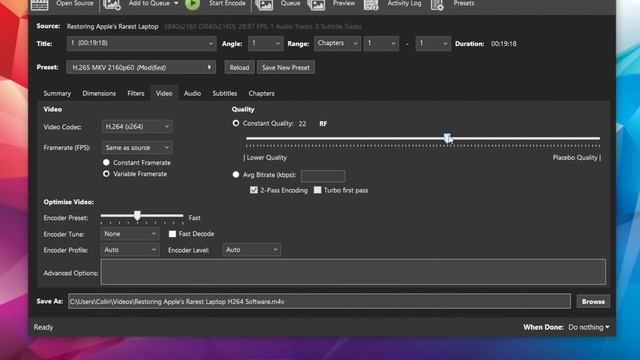Image resolution: width=640 pixels, height=360 pixels.
Task: Click the Presets gear icon
Action: (437, 5)
